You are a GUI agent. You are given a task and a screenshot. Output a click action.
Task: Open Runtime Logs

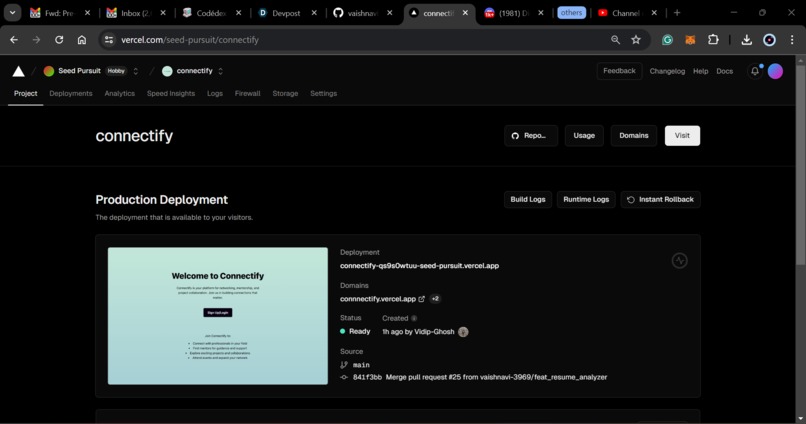coord(586,199)
